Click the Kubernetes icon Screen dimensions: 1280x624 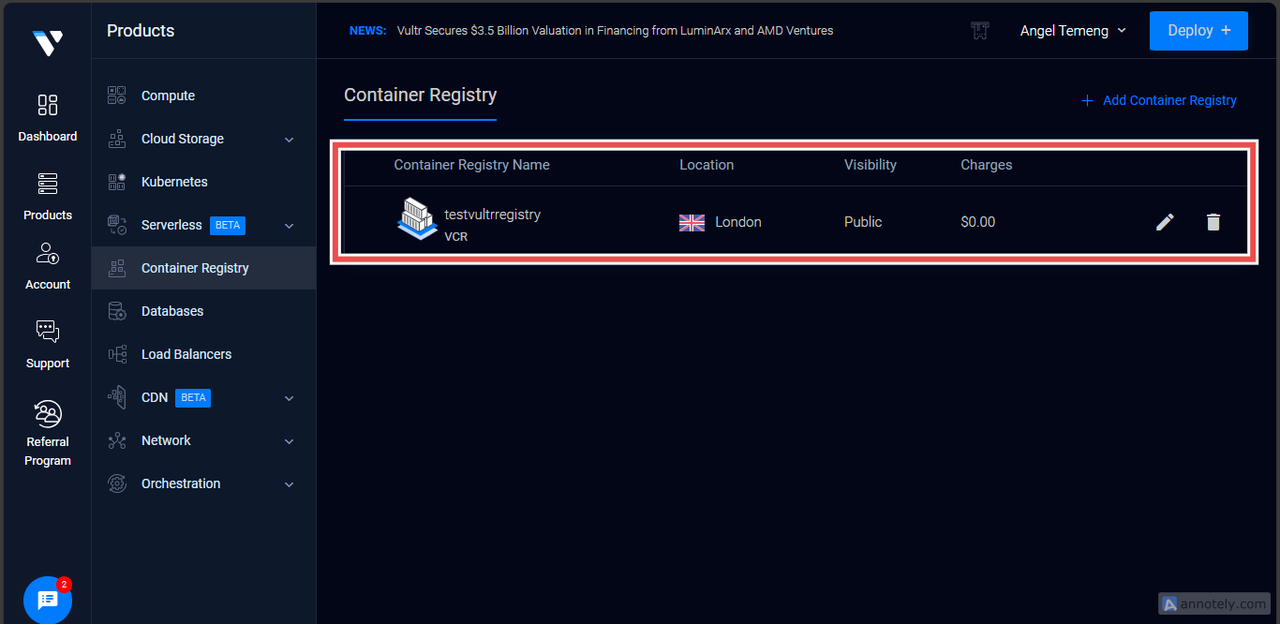click(117, 182)
